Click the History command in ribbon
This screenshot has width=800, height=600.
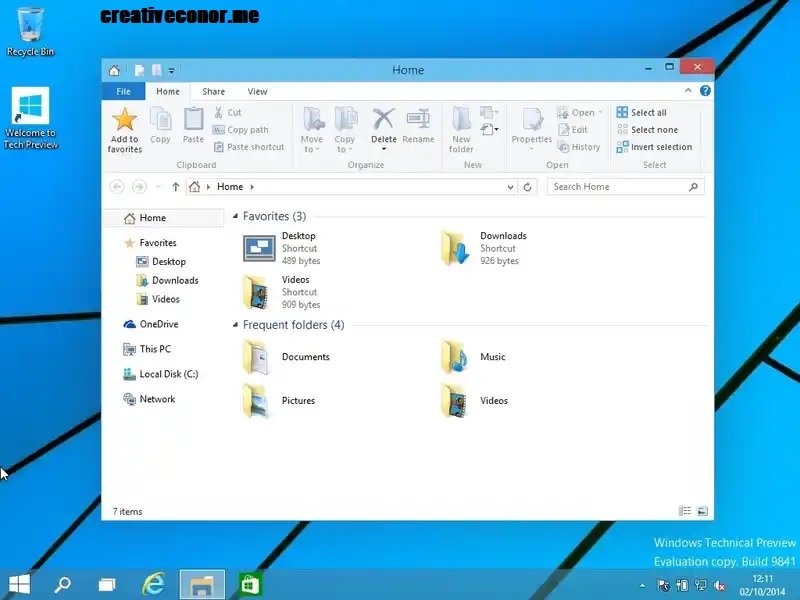(x=579, y=147)
